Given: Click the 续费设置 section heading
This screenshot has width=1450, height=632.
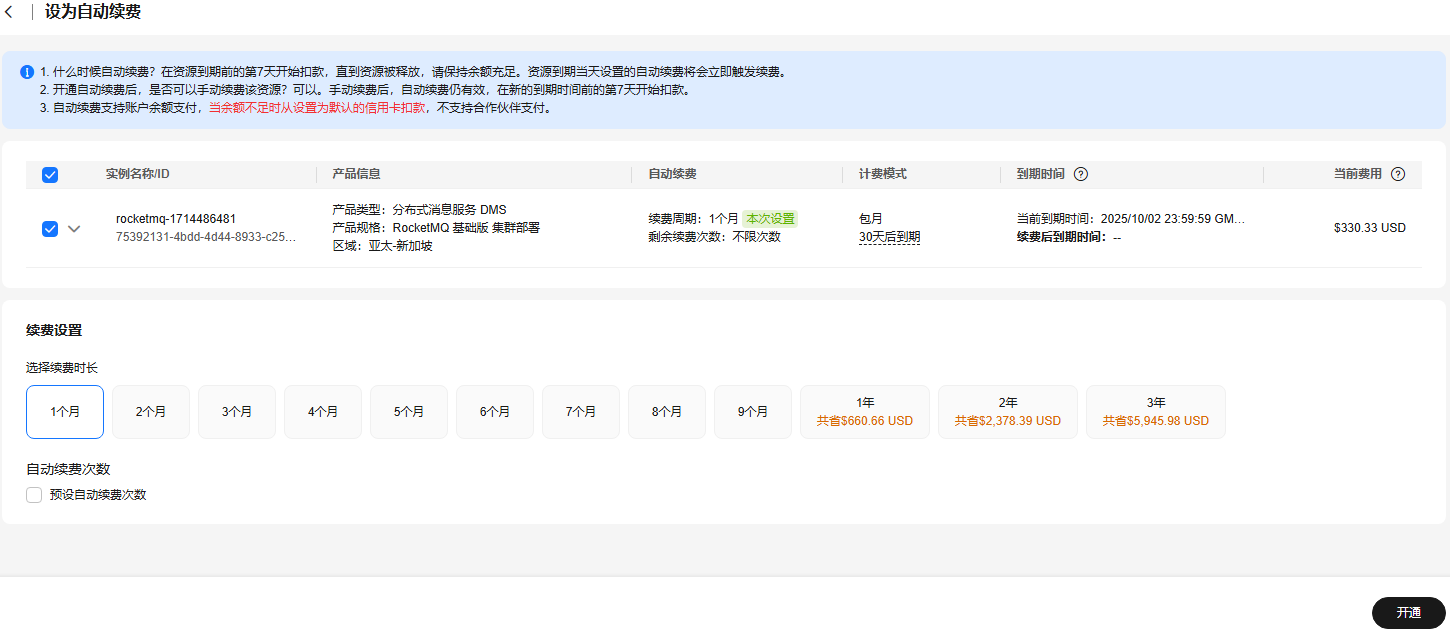Looking at the screenshot, I should (x=54, y=330).
